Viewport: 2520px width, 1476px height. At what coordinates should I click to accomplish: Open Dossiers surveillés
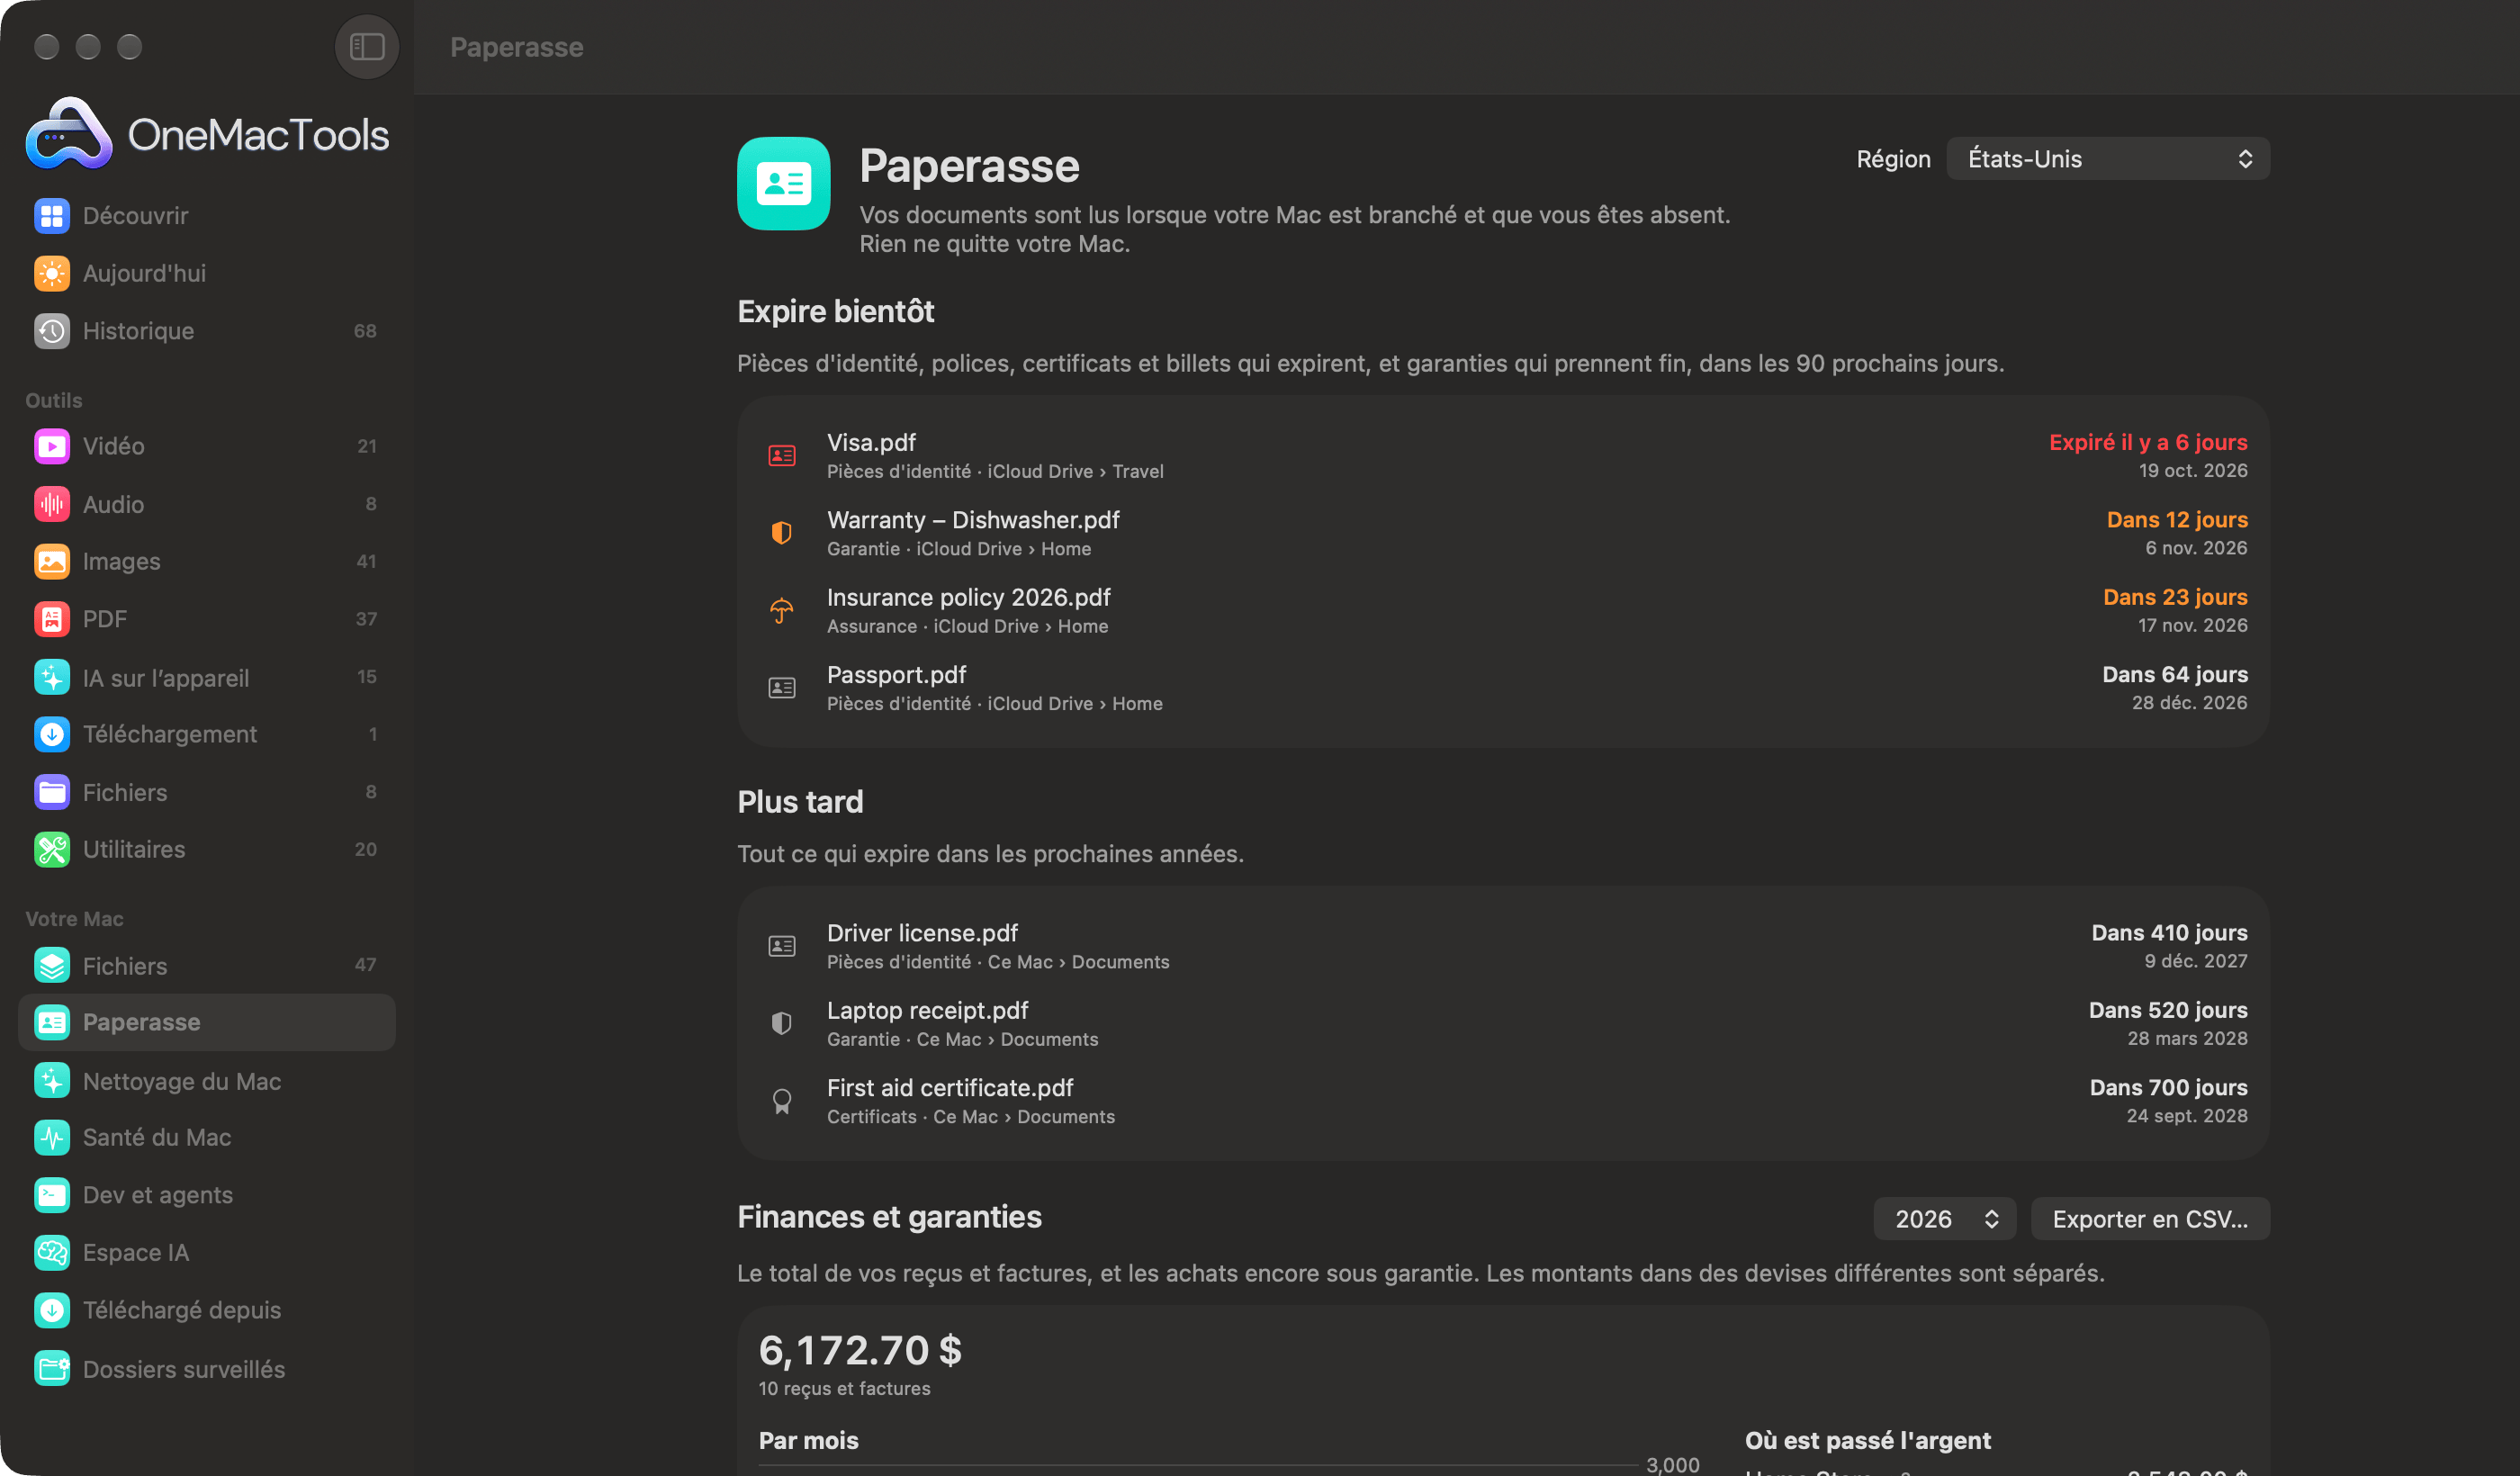(206, 1369)
